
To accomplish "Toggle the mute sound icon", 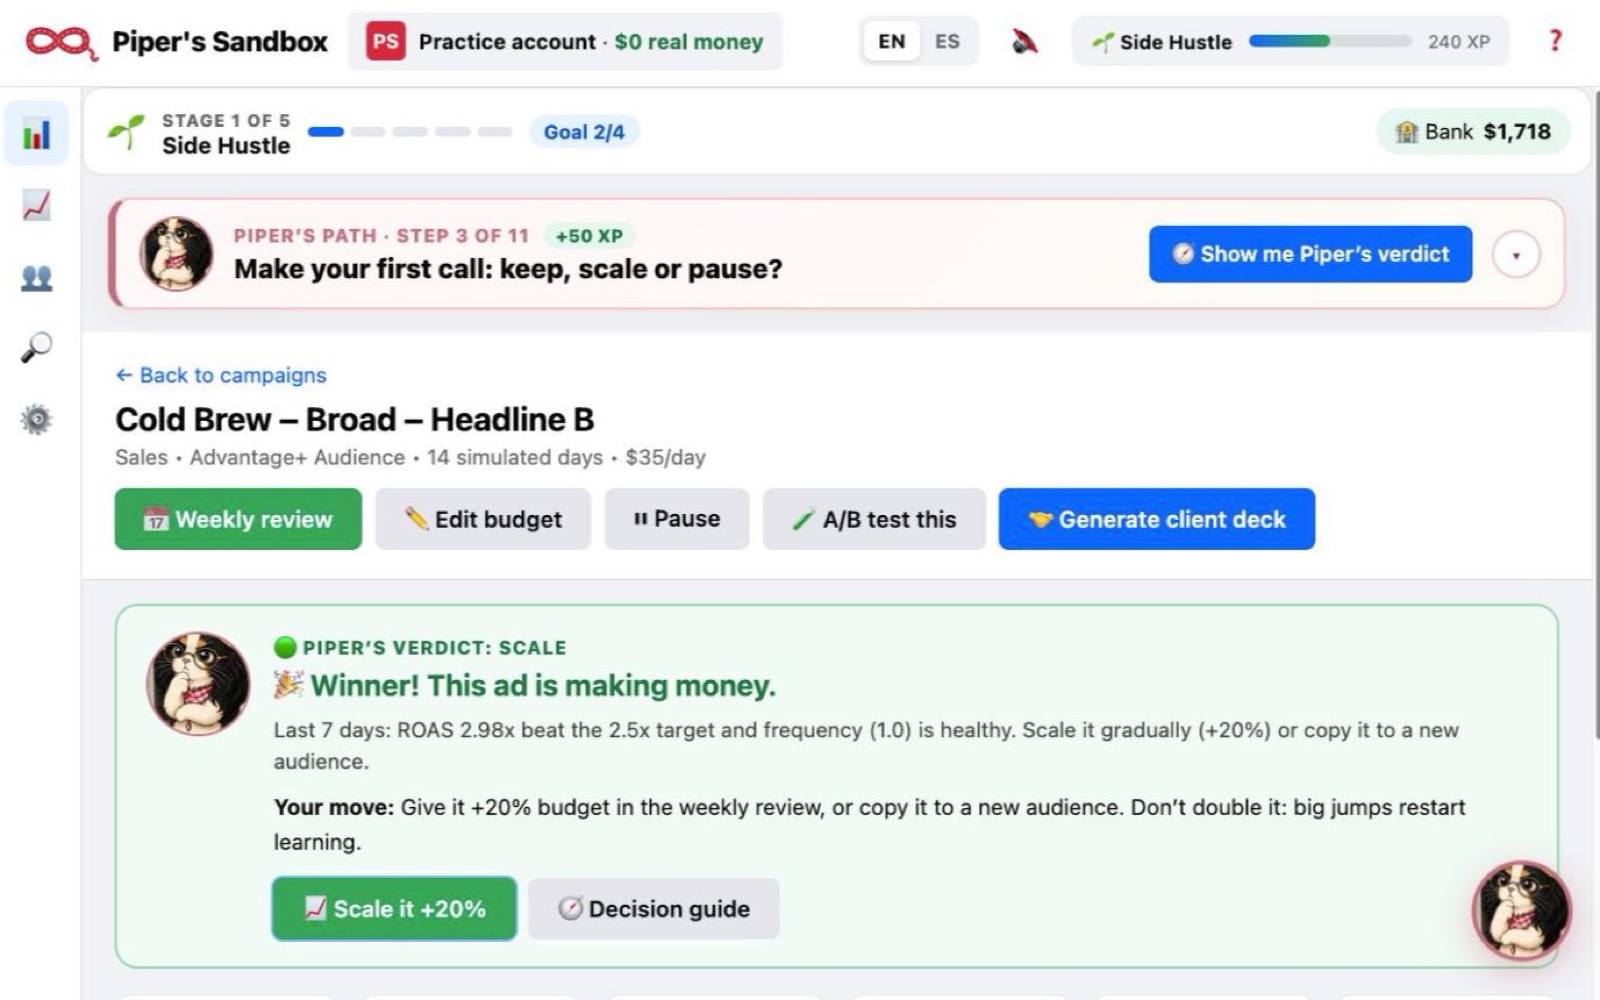I will click(x=1025, y=42).
